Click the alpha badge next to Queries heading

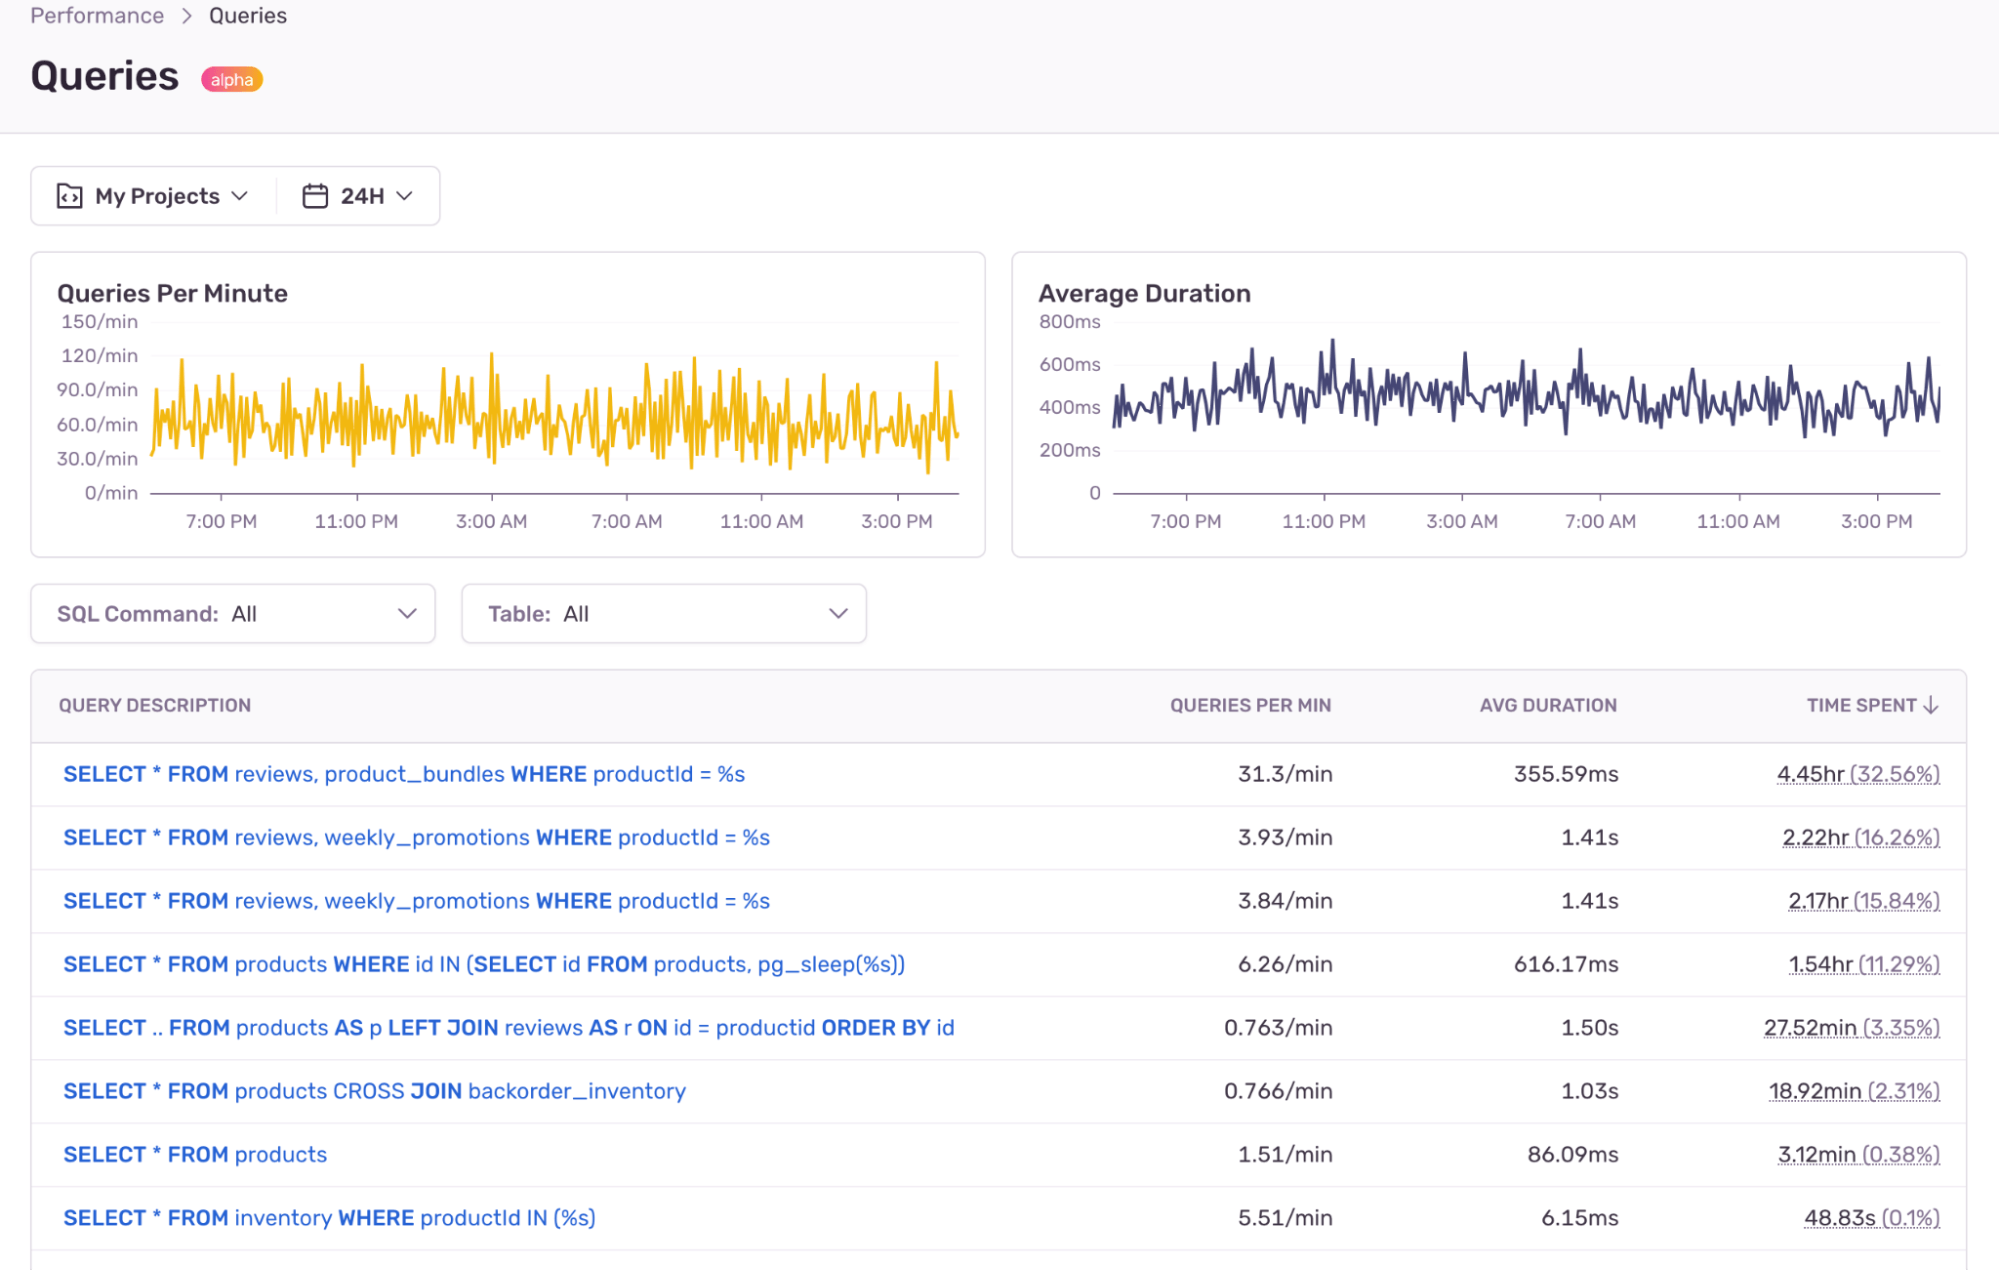(x=232, y=79)
